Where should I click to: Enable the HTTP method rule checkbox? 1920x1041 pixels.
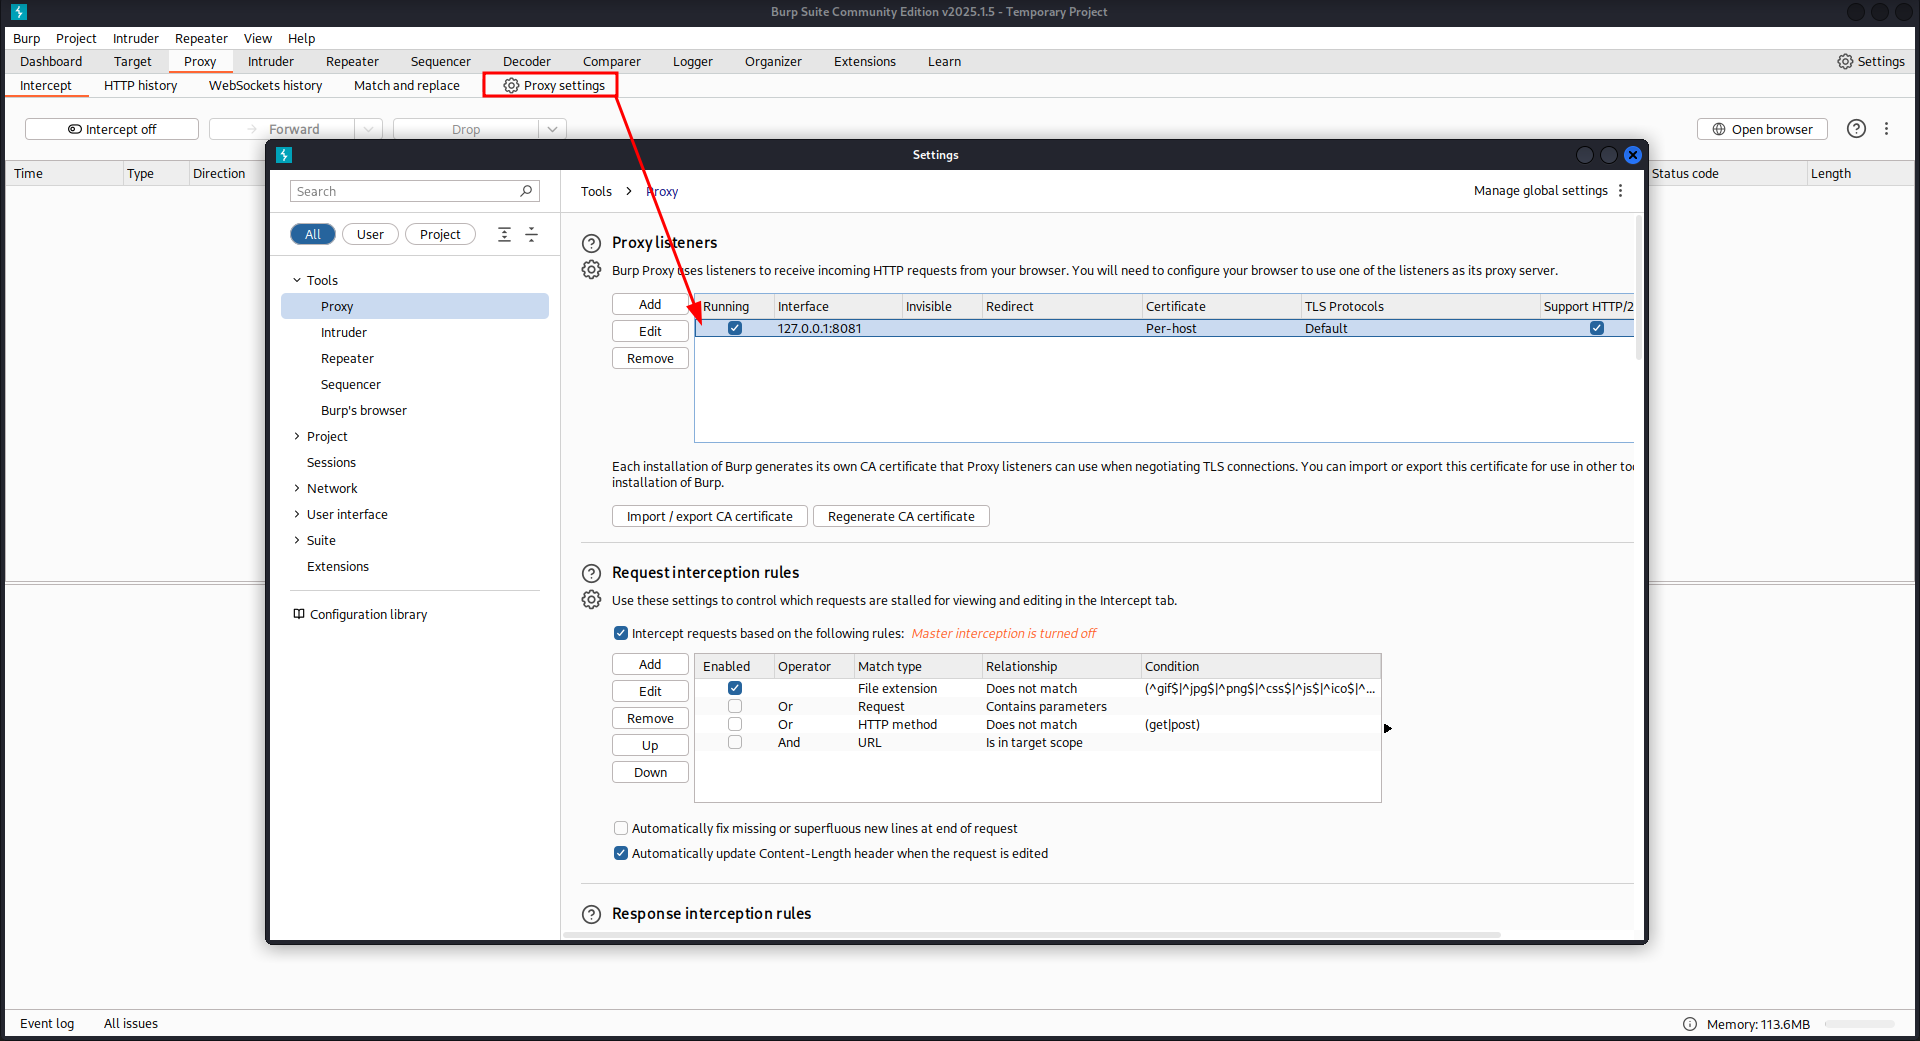click(735, 724)
